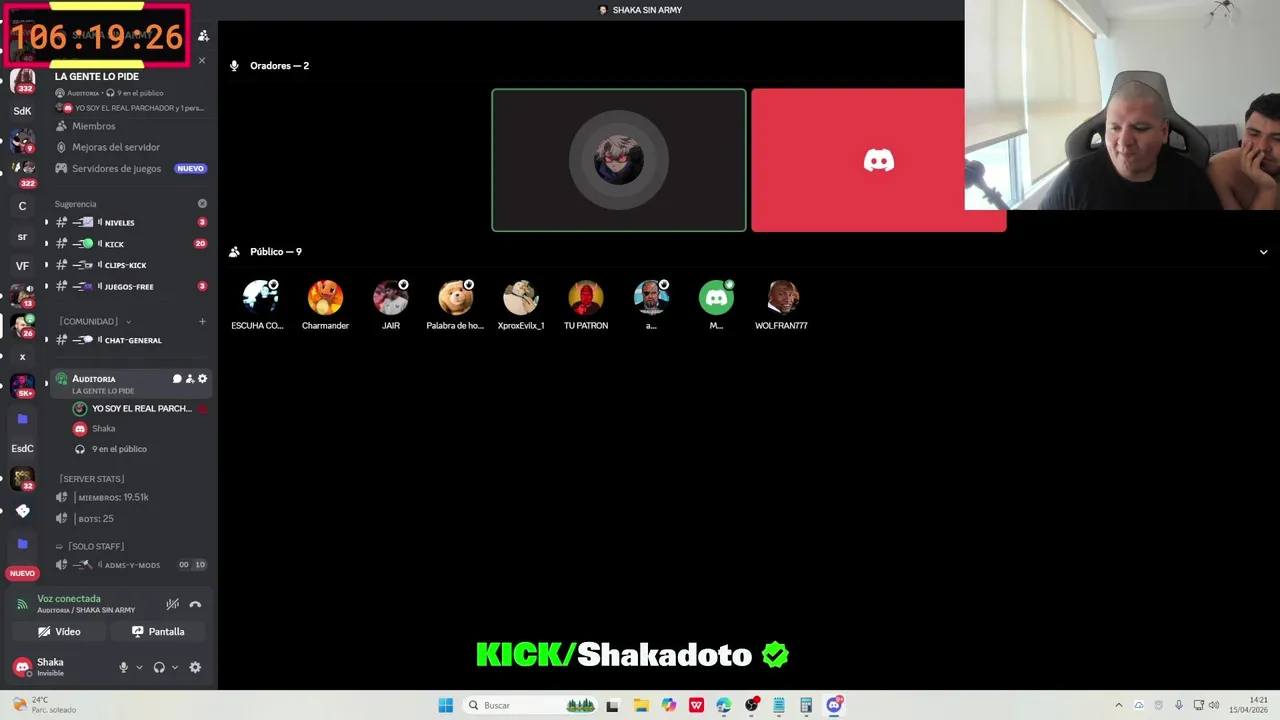Screen dimensions: 1280x720
Task: Open chat of Auditoria stage channel
Action: (177, 379)
